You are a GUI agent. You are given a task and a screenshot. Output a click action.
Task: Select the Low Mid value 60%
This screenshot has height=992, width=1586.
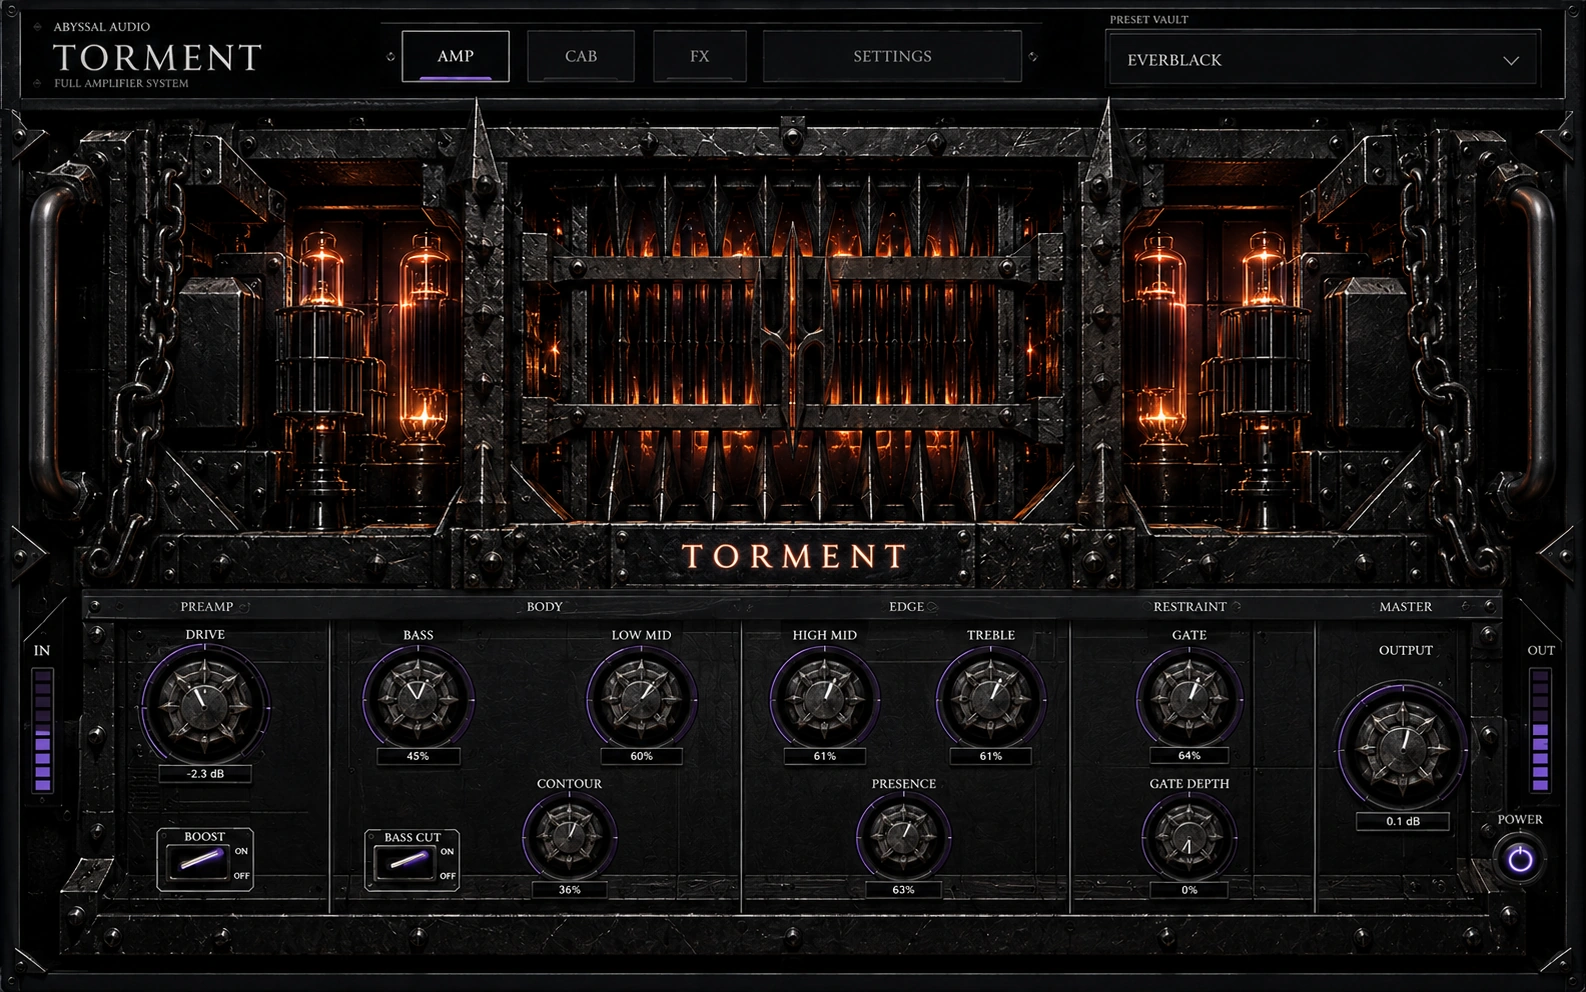(x=641, y=756)
